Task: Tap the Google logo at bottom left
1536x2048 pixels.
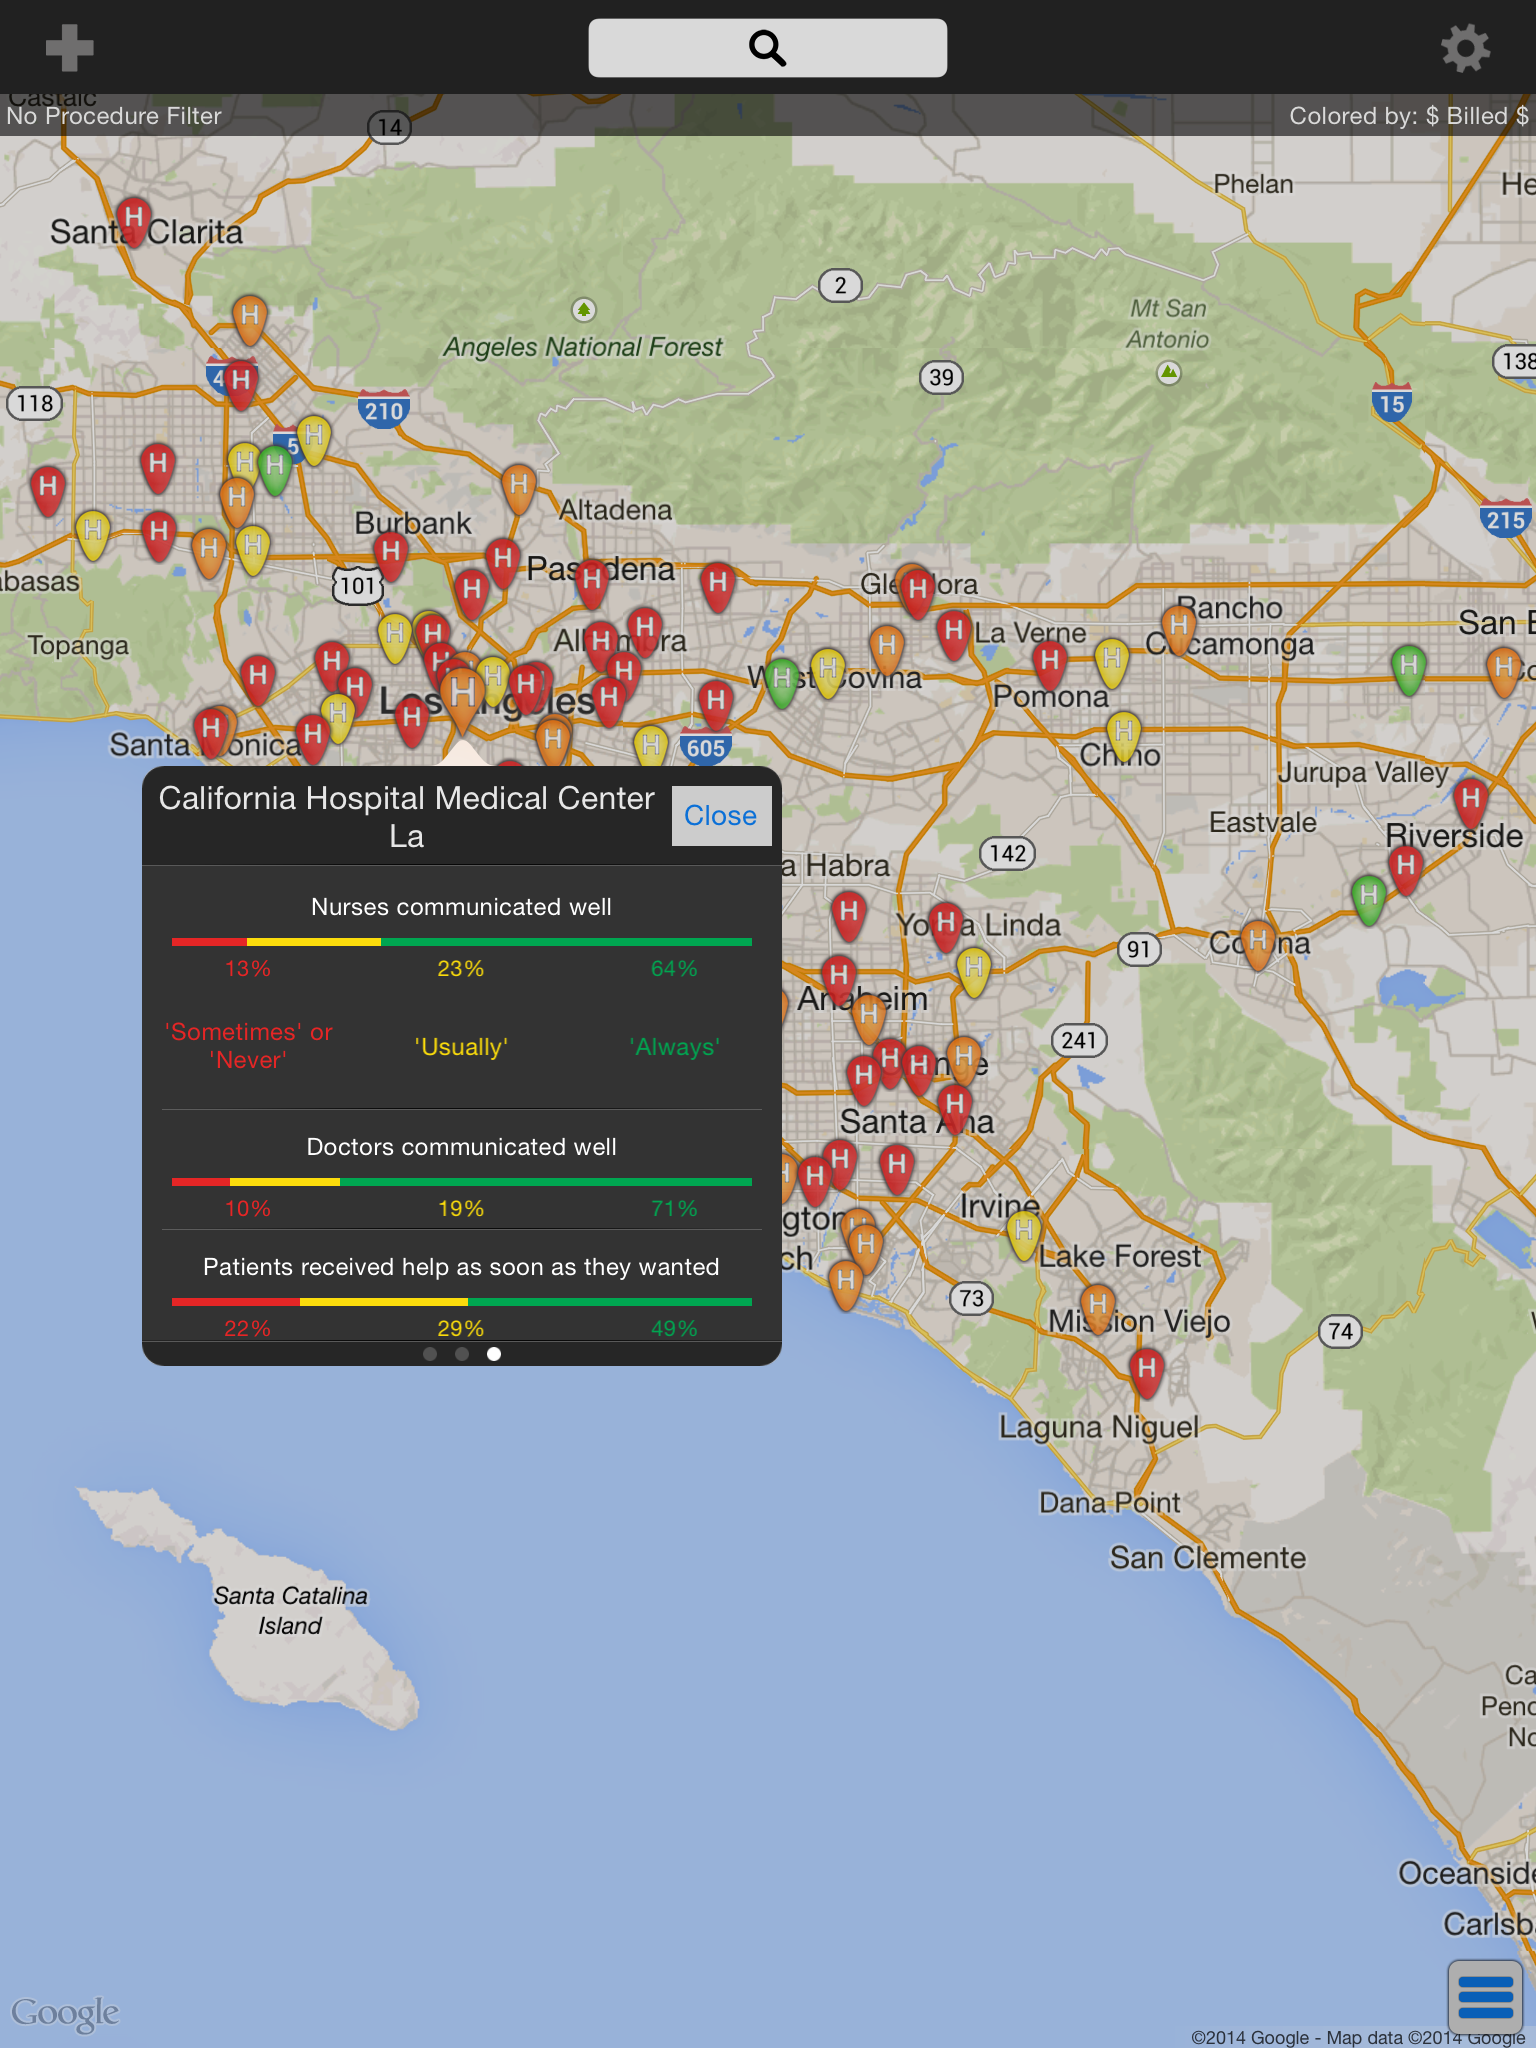Action: coord(65,2014)
